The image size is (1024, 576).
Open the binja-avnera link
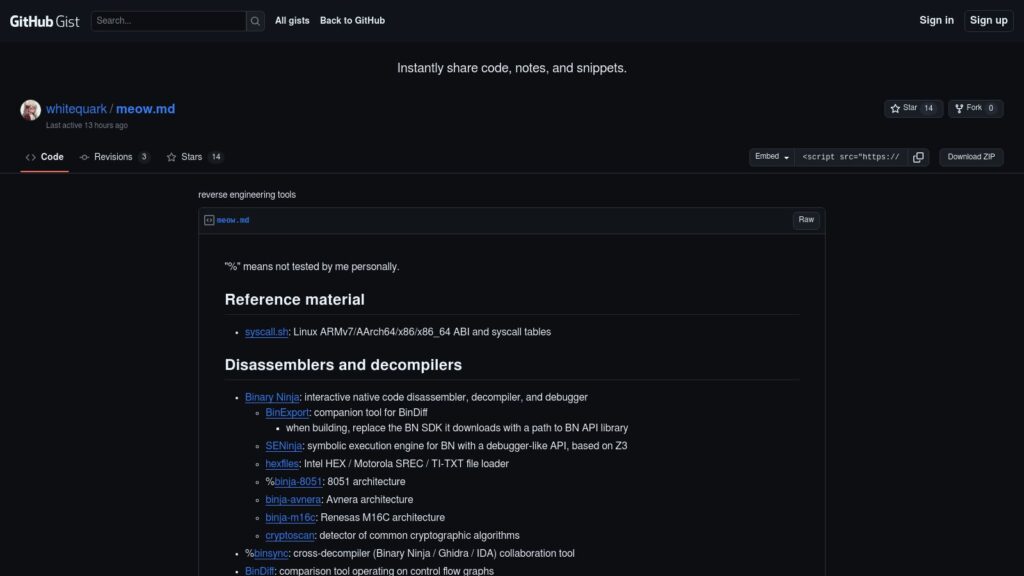(293, 500)
